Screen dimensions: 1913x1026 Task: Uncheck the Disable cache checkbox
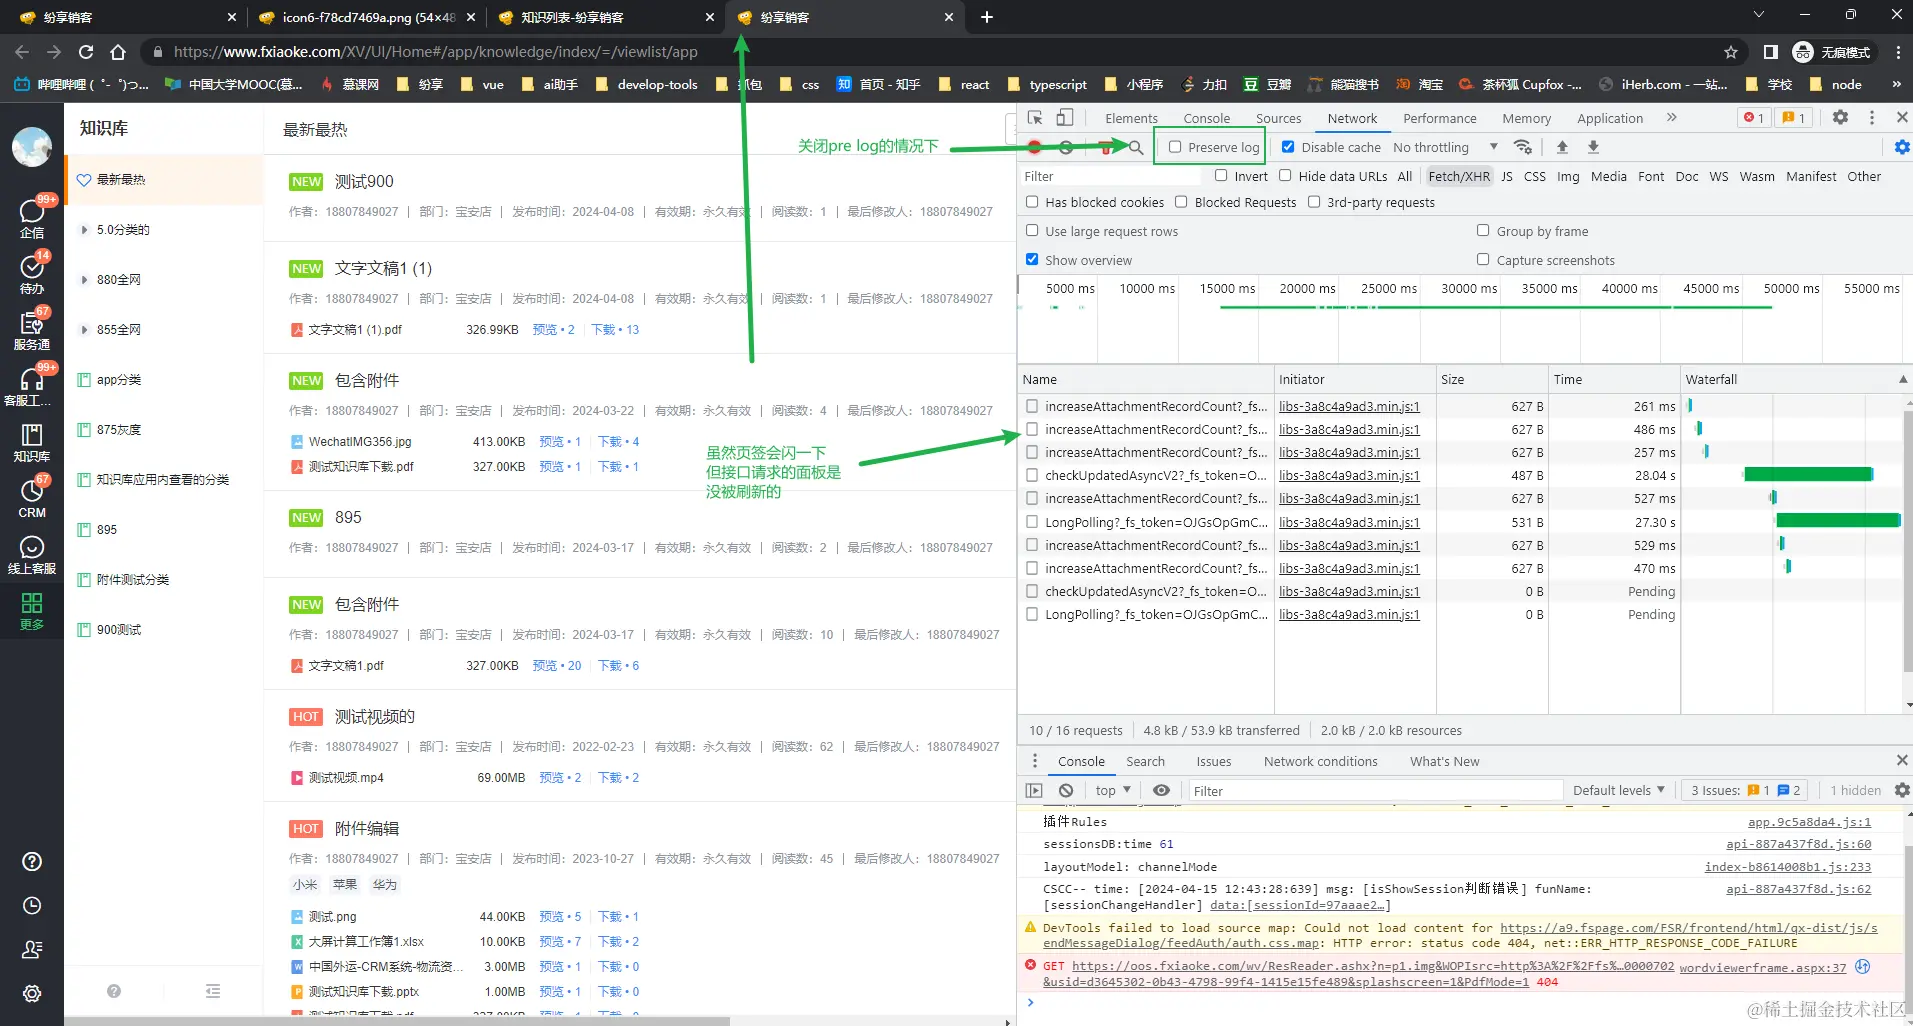point(1288,147)
